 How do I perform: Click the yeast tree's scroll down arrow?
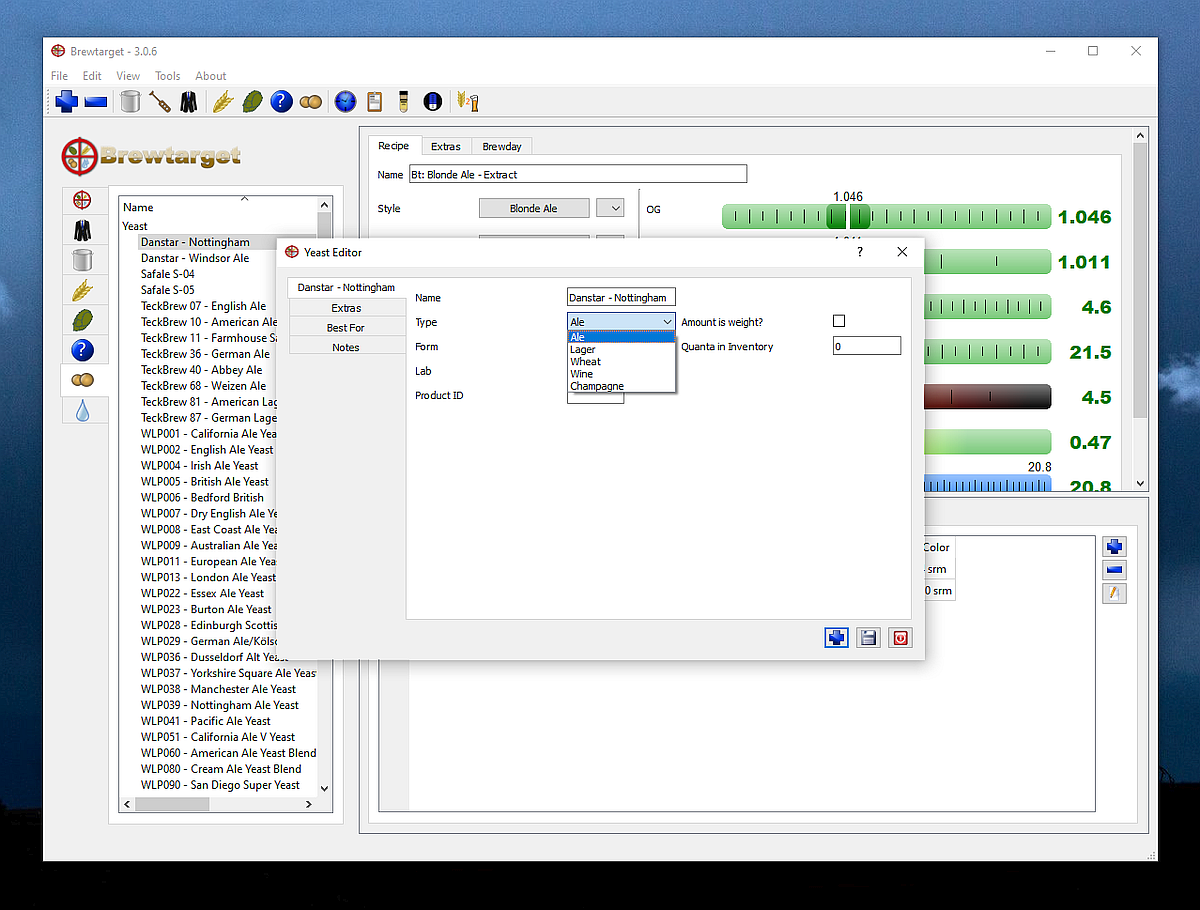click(323, 788)
